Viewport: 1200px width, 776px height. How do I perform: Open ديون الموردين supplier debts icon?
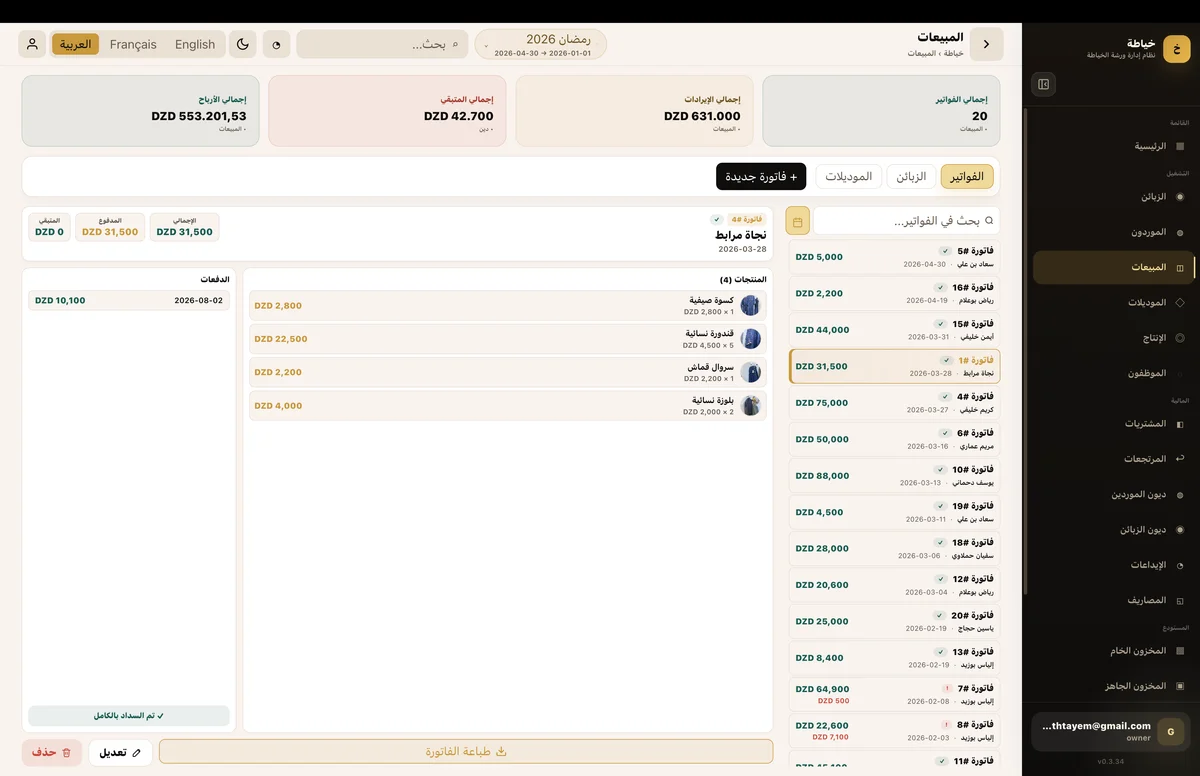[1180, 494]
